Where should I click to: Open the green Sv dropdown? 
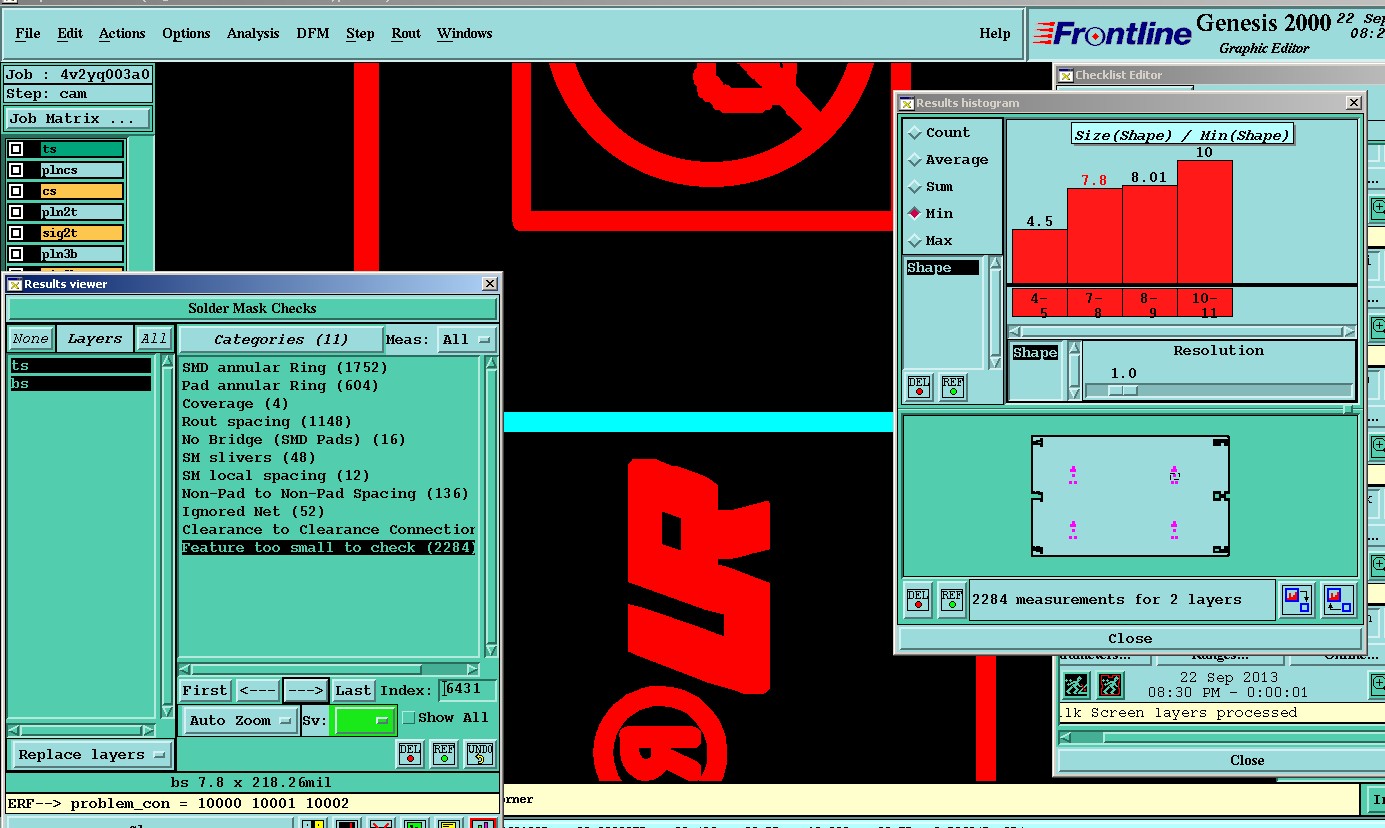(364, 720)
